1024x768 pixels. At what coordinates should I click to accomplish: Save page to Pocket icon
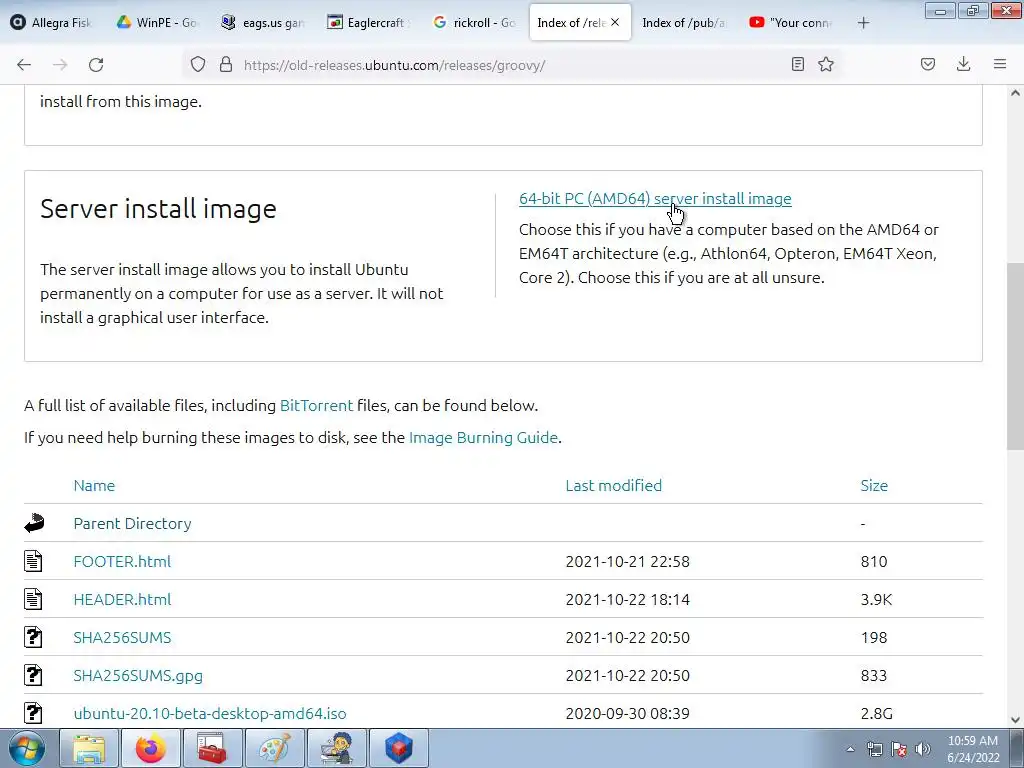pyautogui.click(x=928, y=64)
